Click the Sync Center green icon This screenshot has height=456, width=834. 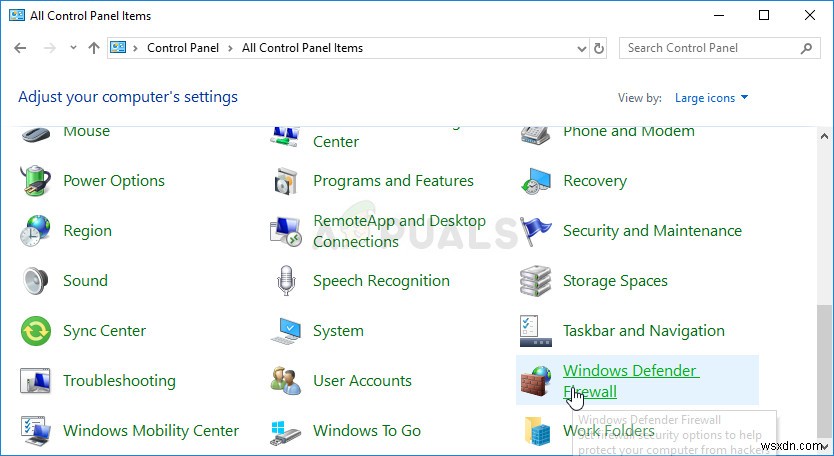point(36,331)
